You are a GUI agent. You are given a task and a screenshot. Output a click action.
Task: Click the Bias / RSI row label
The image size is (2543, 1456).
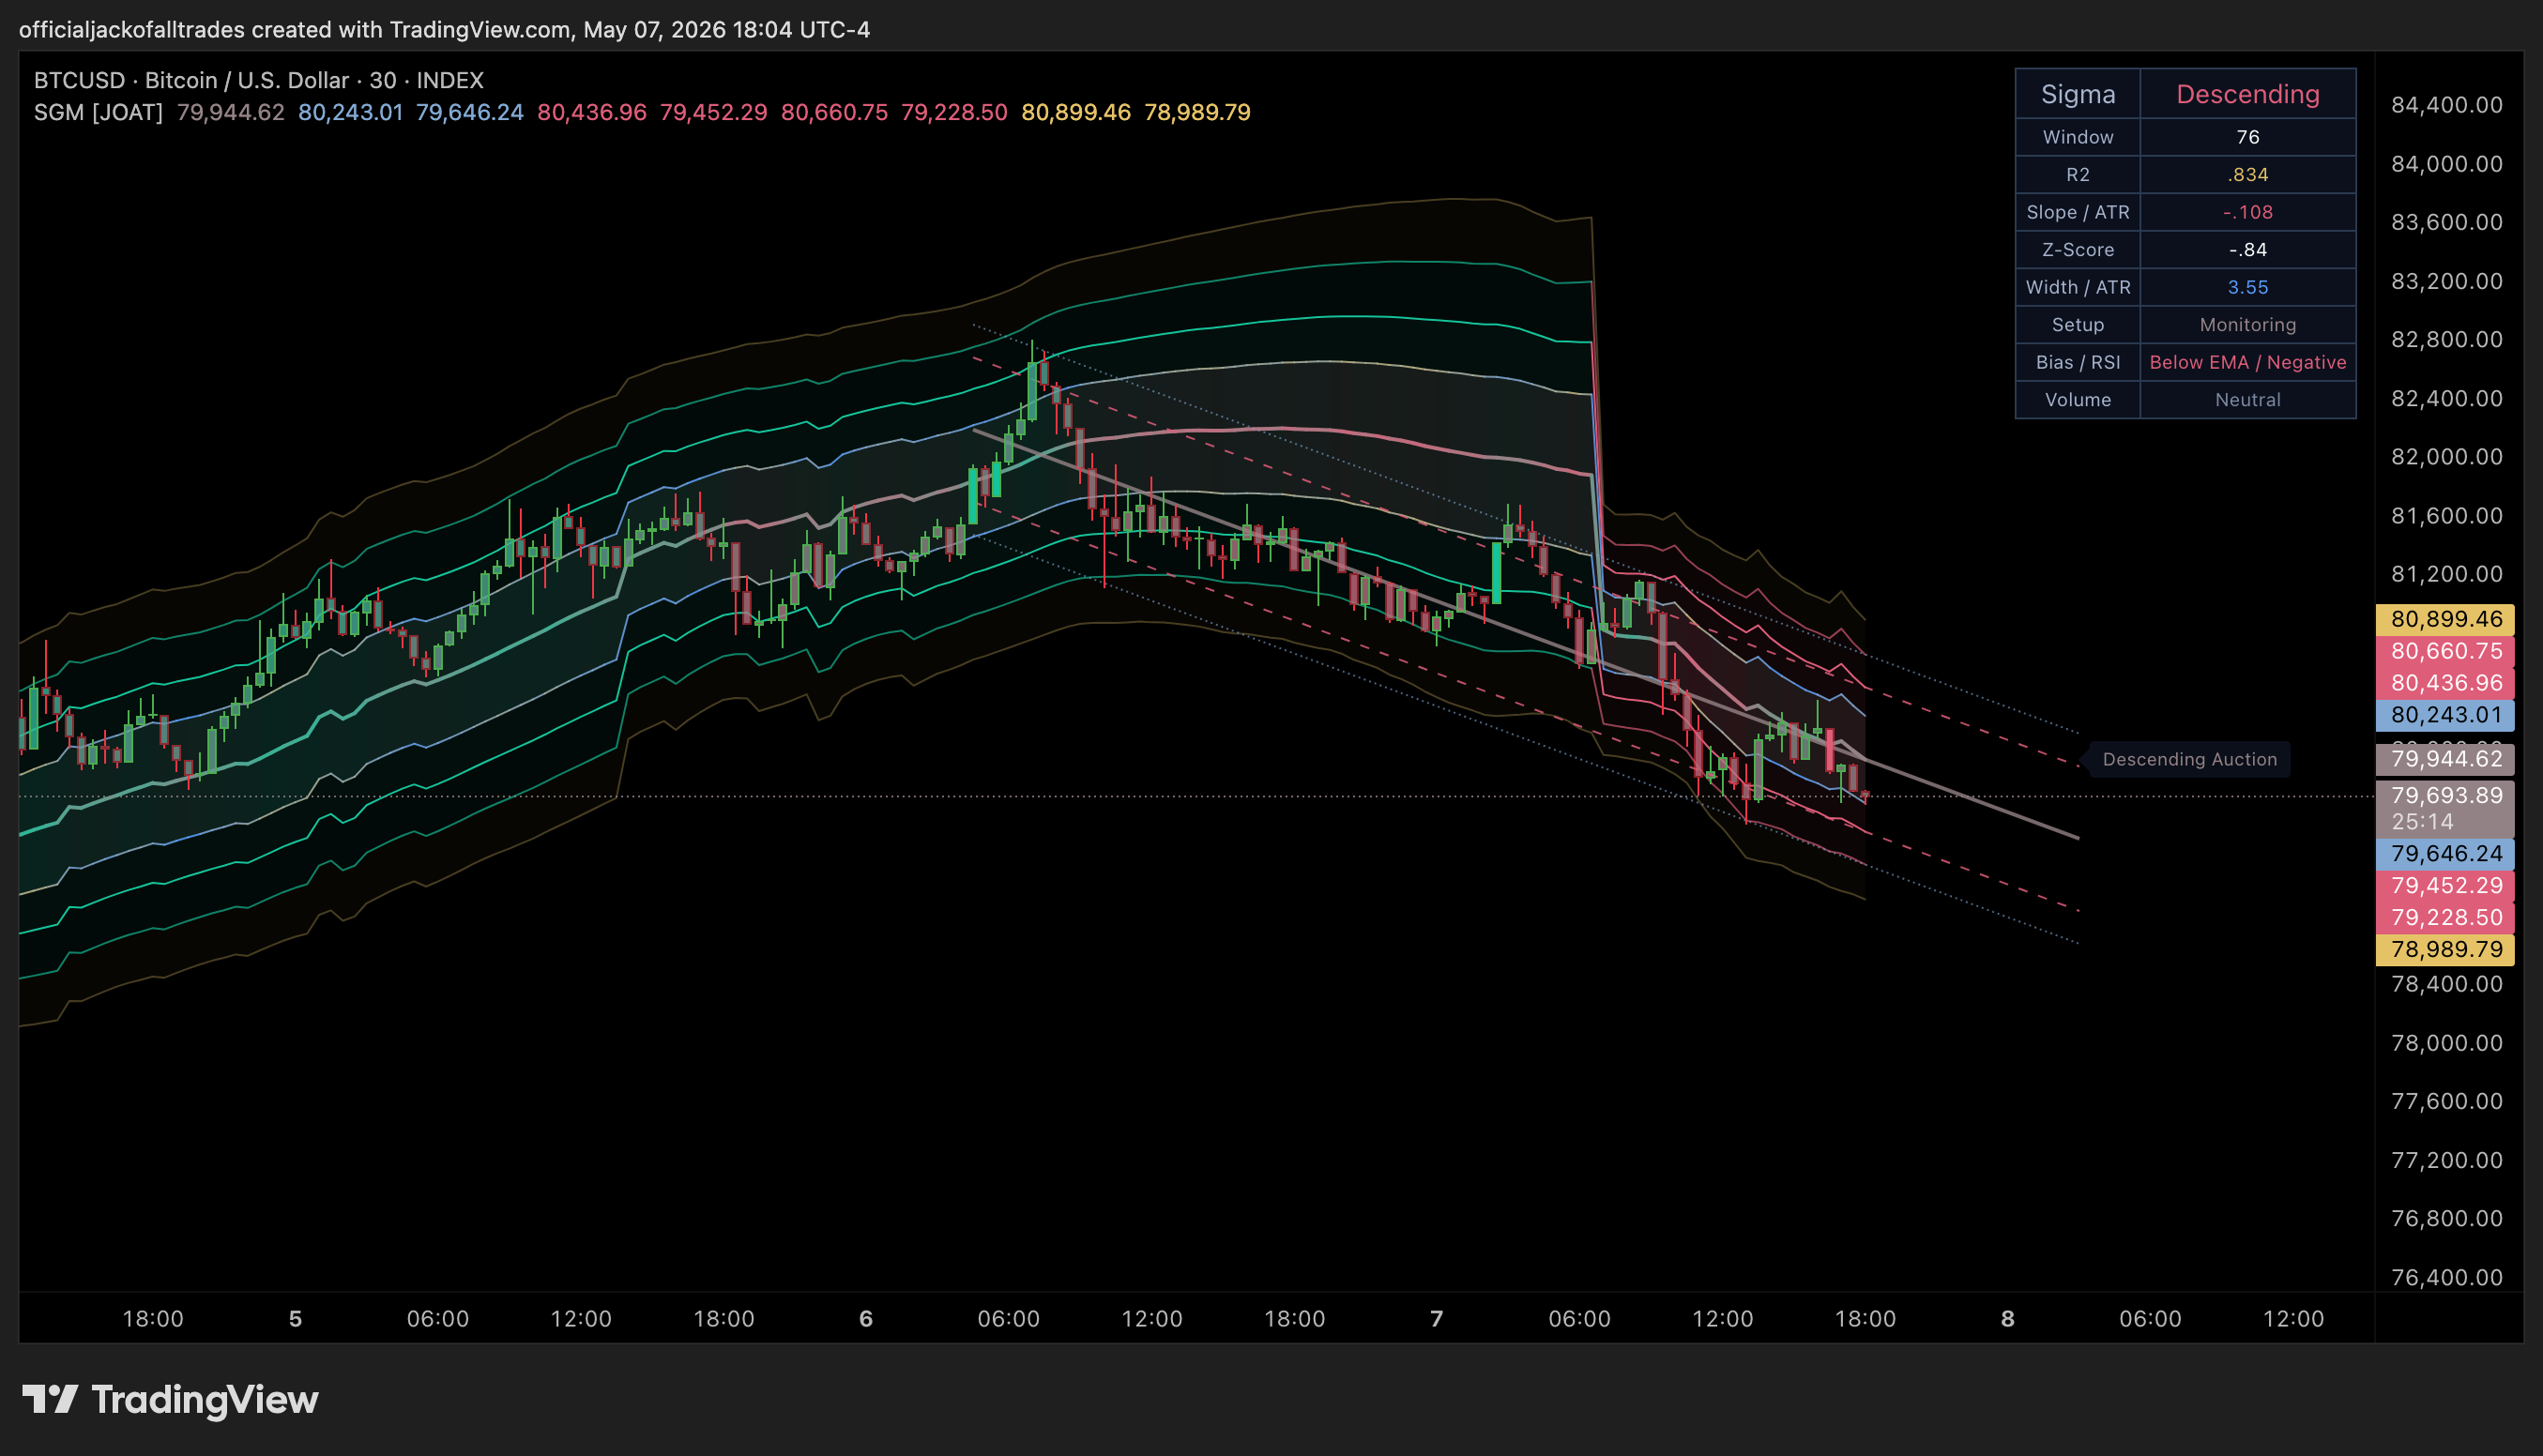coord(2078,362)
